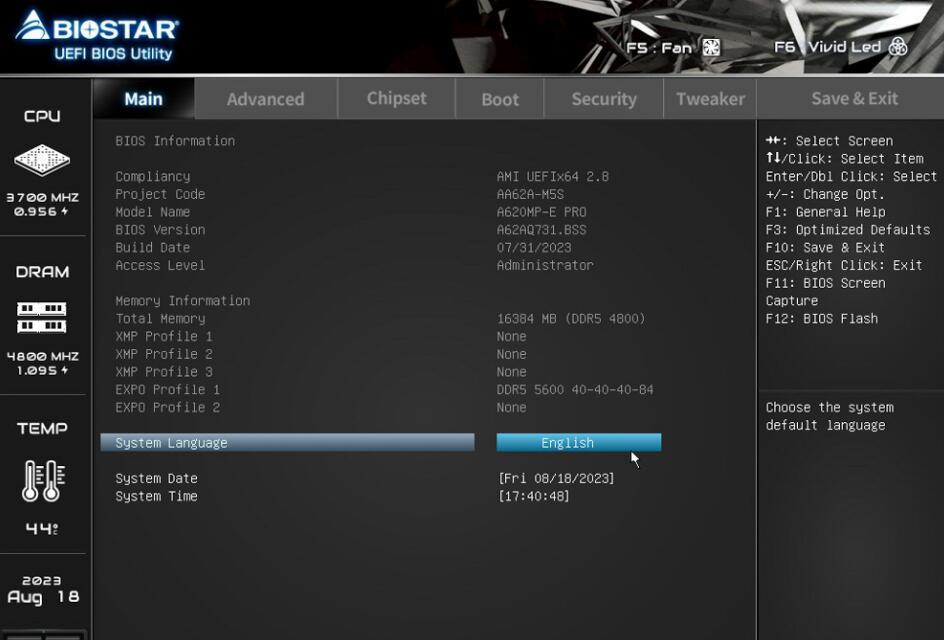Viewport: 944px width, 640px height.
Task: Click the 4800 MHZ DRAM frequency readout
Action: [x=42, y=356]
